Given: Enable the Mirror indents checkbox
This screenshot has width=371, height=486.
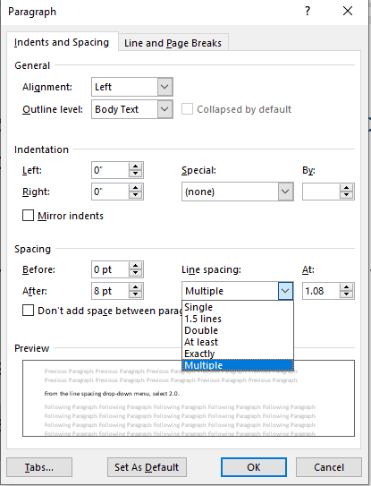Looking at the screenshot, I should point(28,215).
